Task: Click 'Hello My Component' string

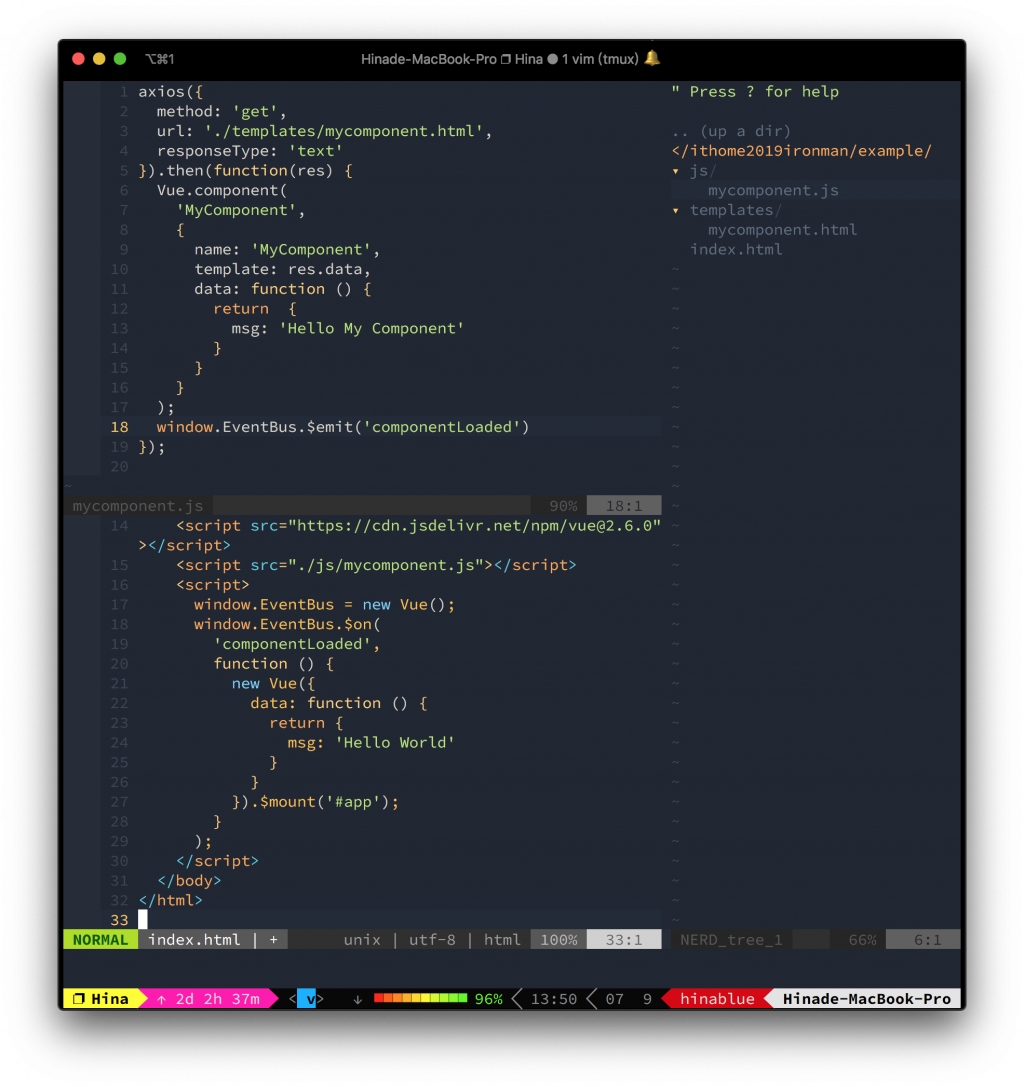Action: coord(371,329)
